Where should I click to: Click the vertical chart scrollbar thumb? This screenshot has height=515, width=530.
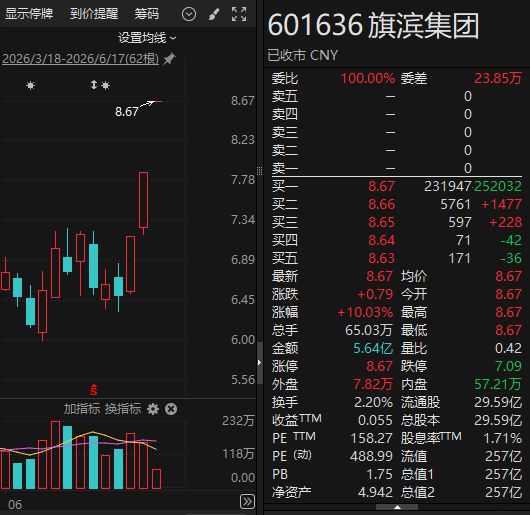pyautogui.click(x=260, y=363)
